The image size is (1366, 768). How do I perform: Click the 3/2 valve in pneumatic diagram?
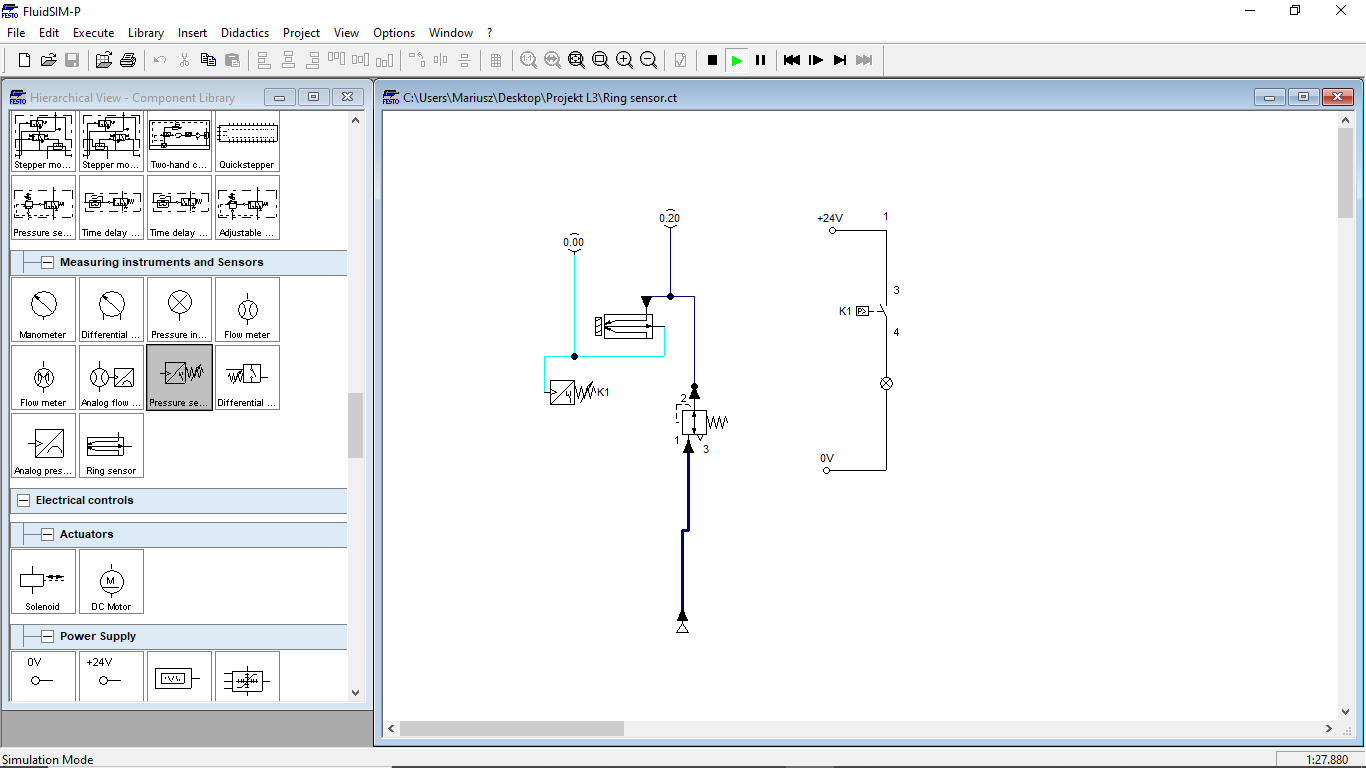pyautogui.click(x=694, y=422)
